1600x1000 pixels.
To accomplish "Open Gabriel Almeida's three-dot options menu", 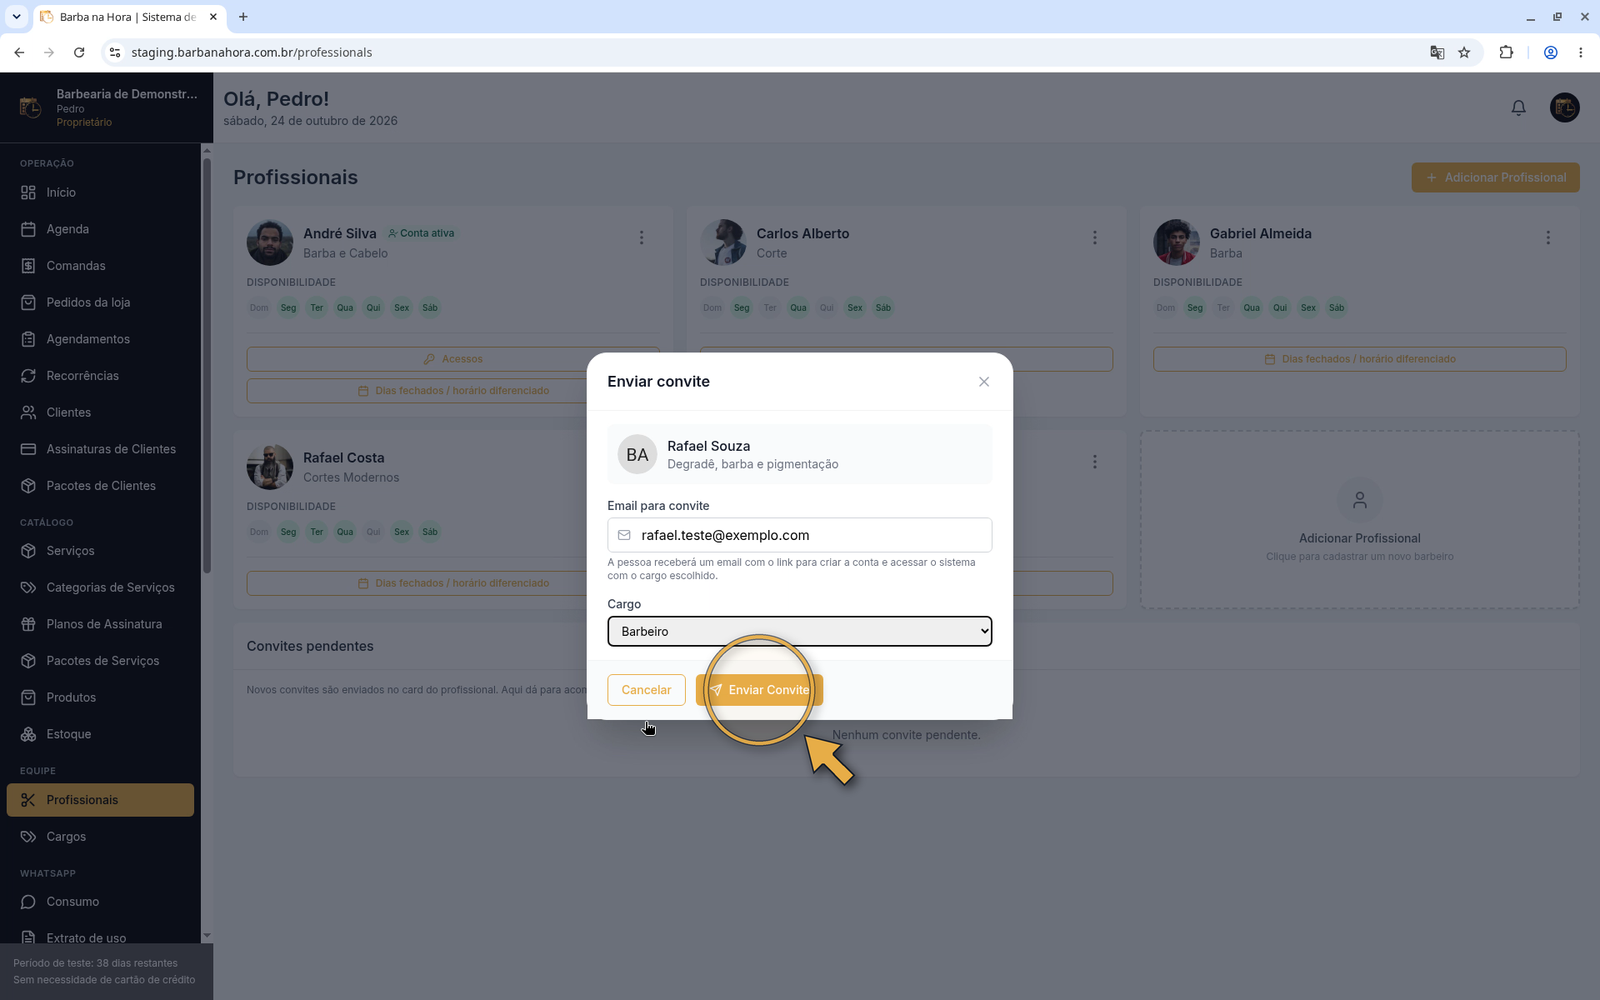I will (1548, 237).
